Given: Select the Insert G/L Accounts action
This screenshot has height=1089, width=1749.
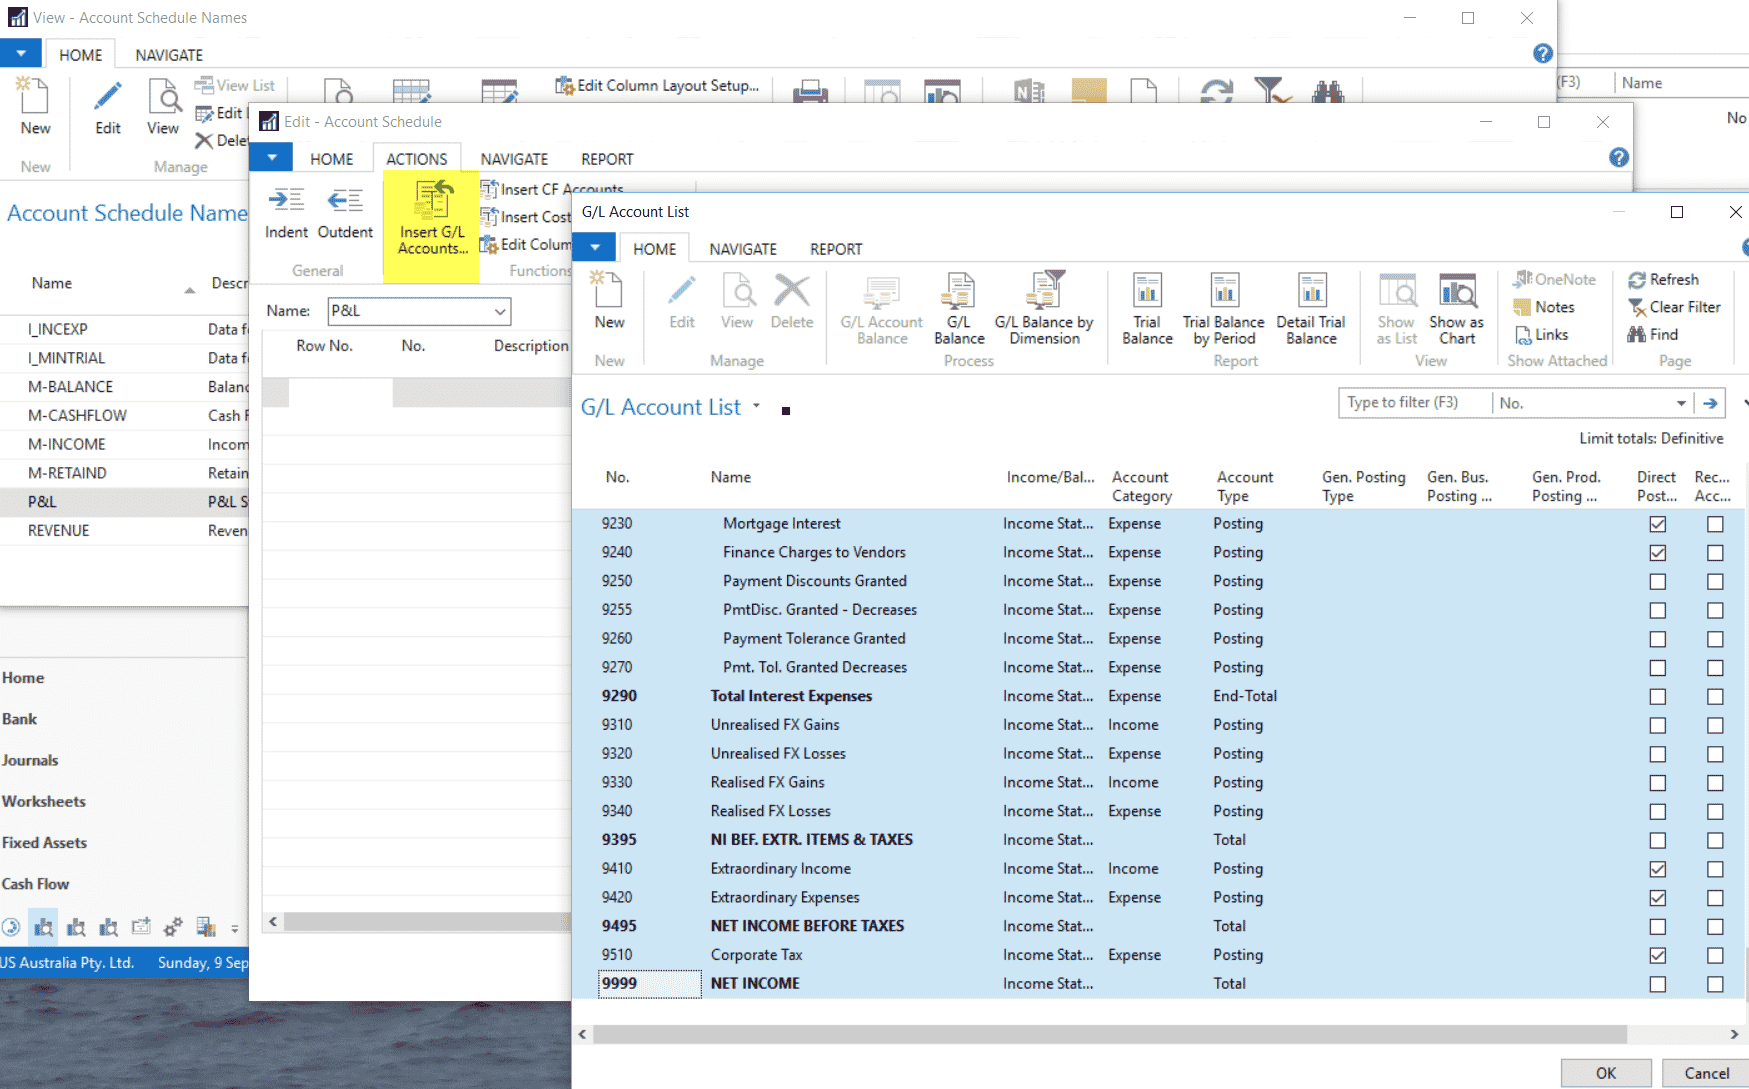Looking at the screenshot, I should pyautogui.click(x=431, y=220).
